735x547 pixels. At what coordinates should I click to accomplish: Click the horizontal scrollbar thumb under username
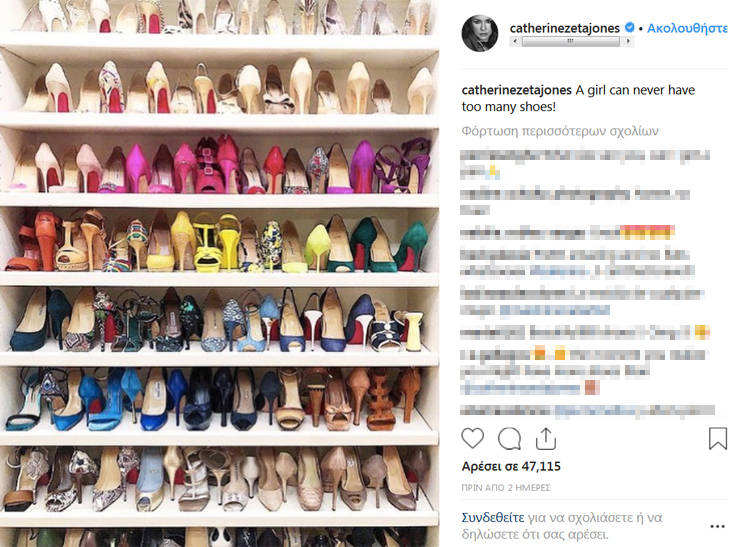click(x=570, y=41)
